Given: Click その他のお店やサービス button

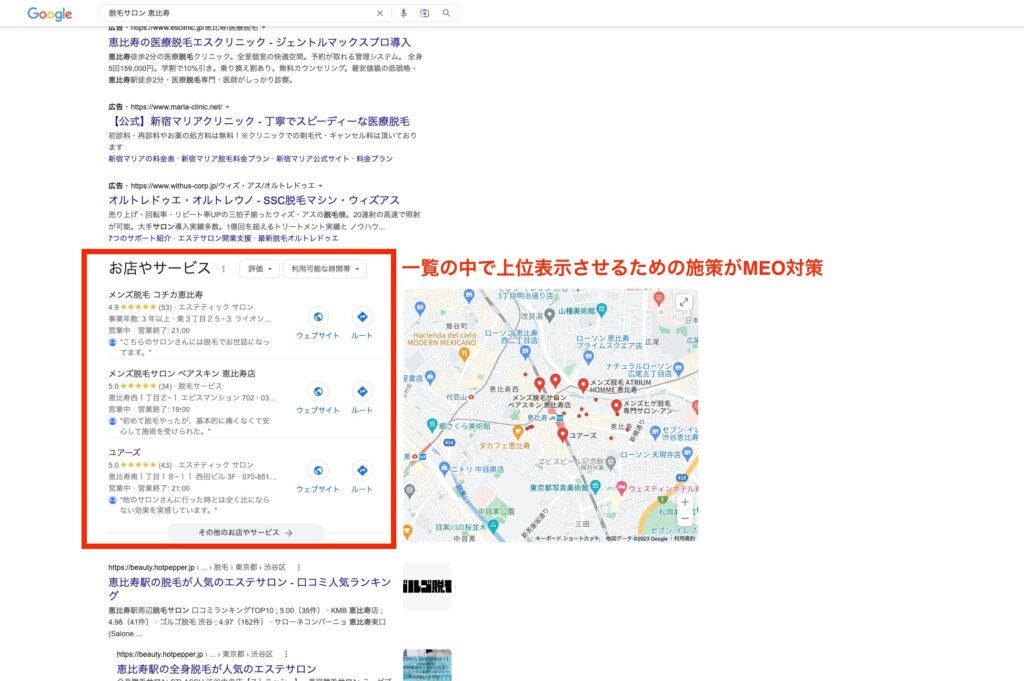Looking at the screenshot, I should (245, 533).
